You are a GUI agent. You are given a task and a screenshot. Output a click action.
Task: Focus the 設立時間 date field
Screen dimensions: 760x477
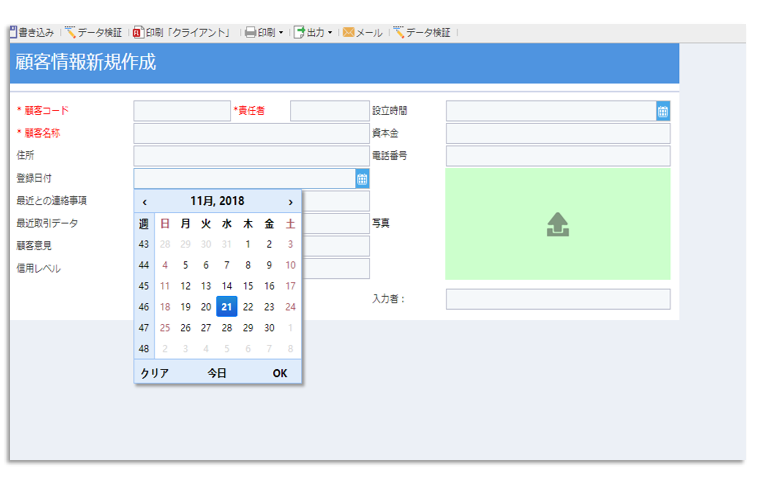pos(551,111)
